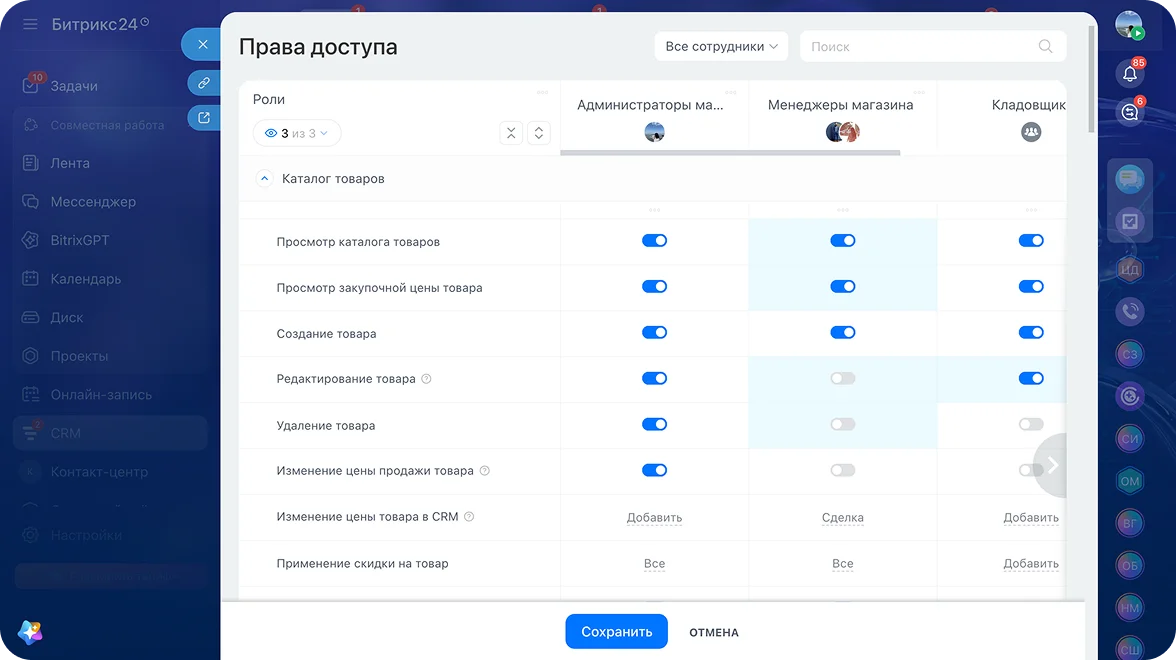Open the tasks checkmark icon in right sidebar
This screenshot has width=1176, height=660.
(x=1130, y=220)
